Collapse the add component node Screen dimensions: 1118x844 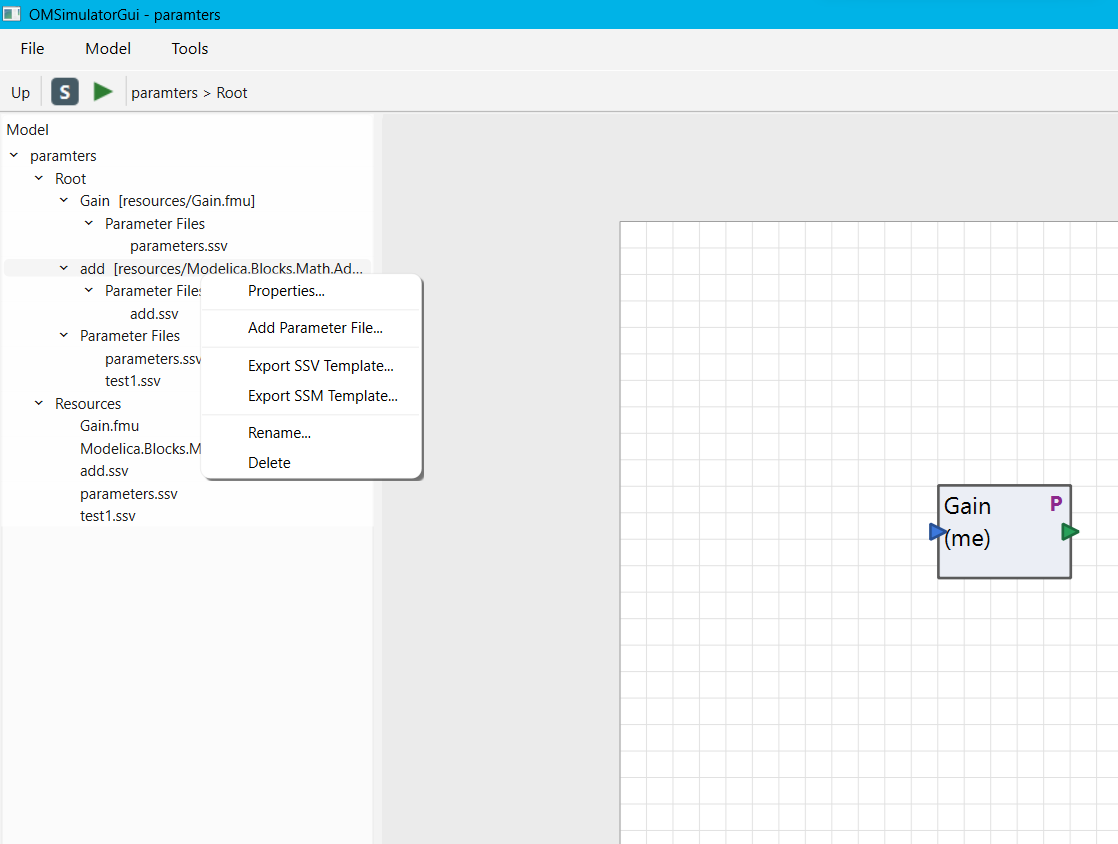(x=63, y=268)
